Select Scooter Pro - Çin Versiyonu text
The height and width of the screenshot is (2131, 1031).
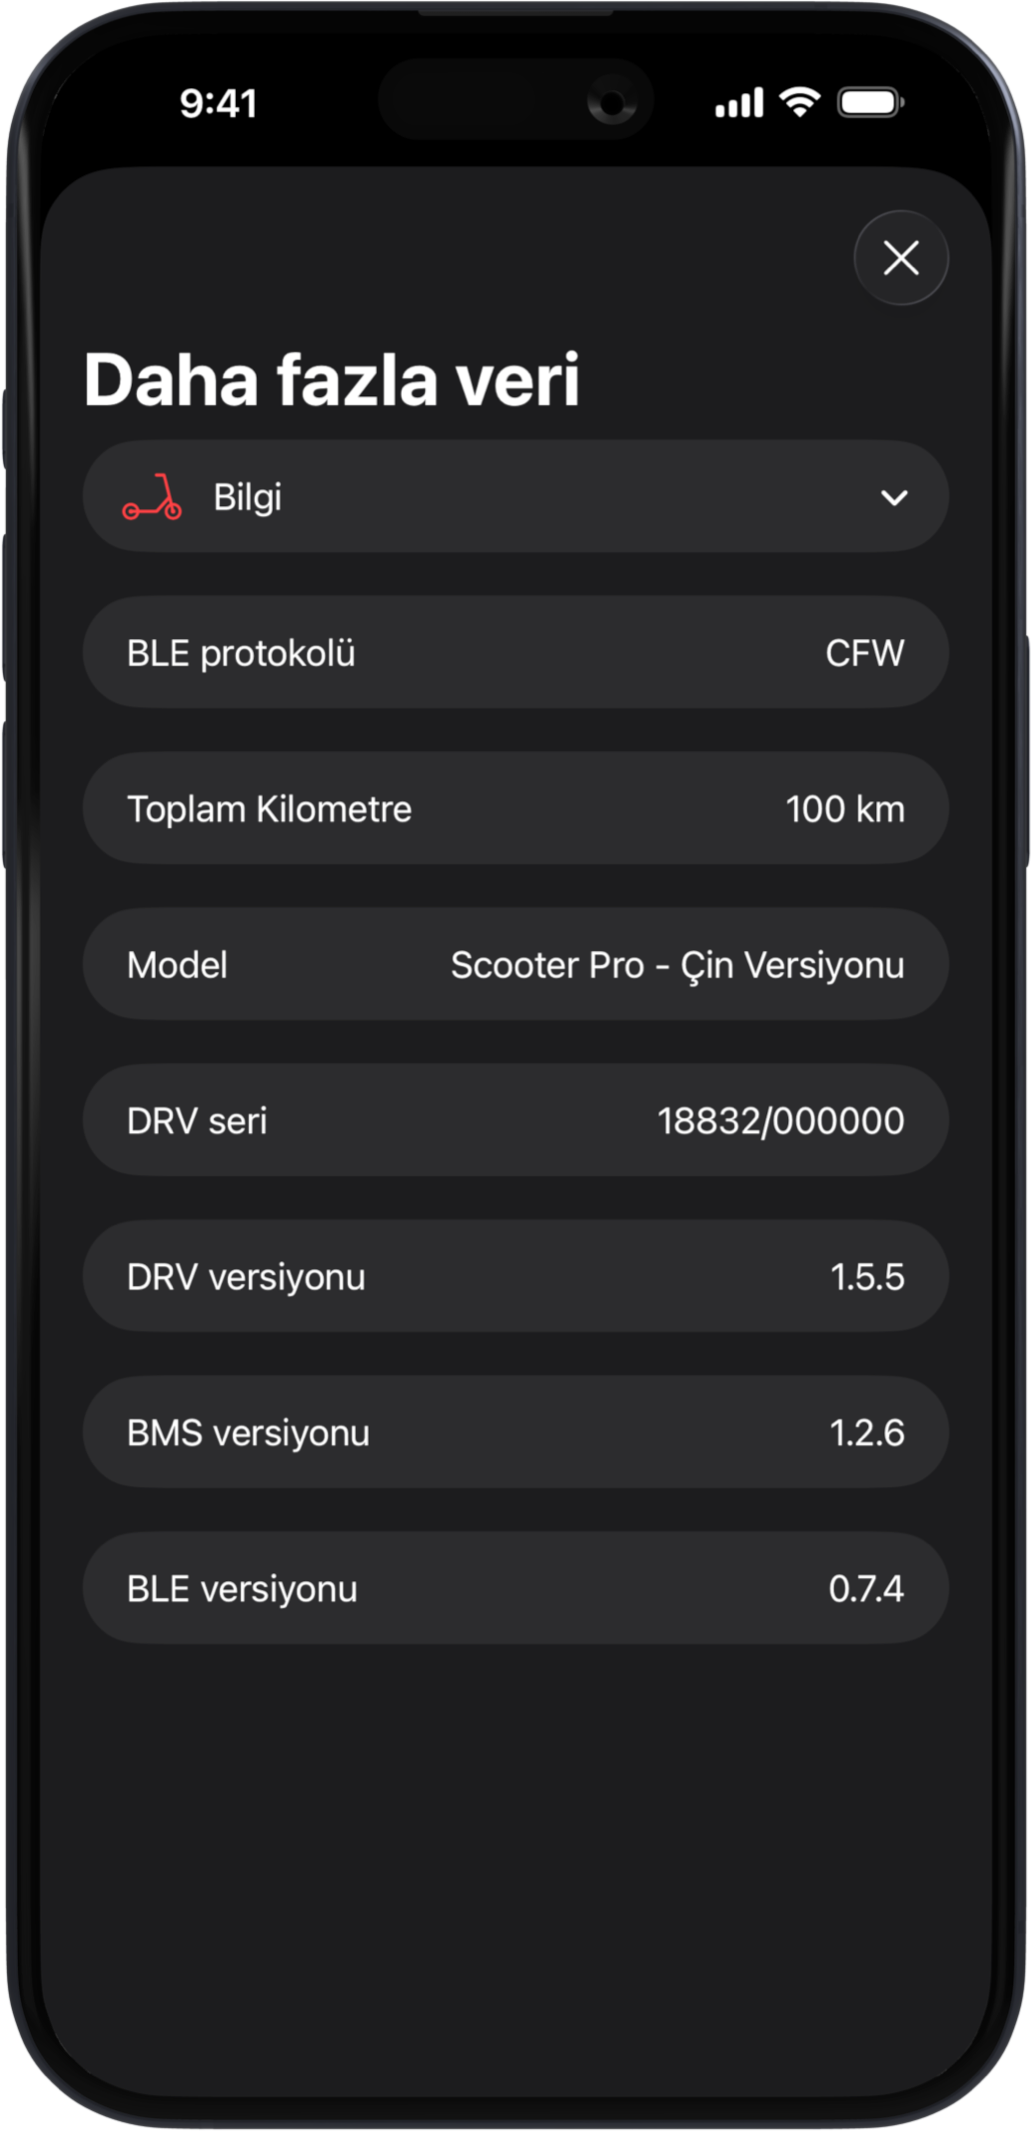click(677, 965)
